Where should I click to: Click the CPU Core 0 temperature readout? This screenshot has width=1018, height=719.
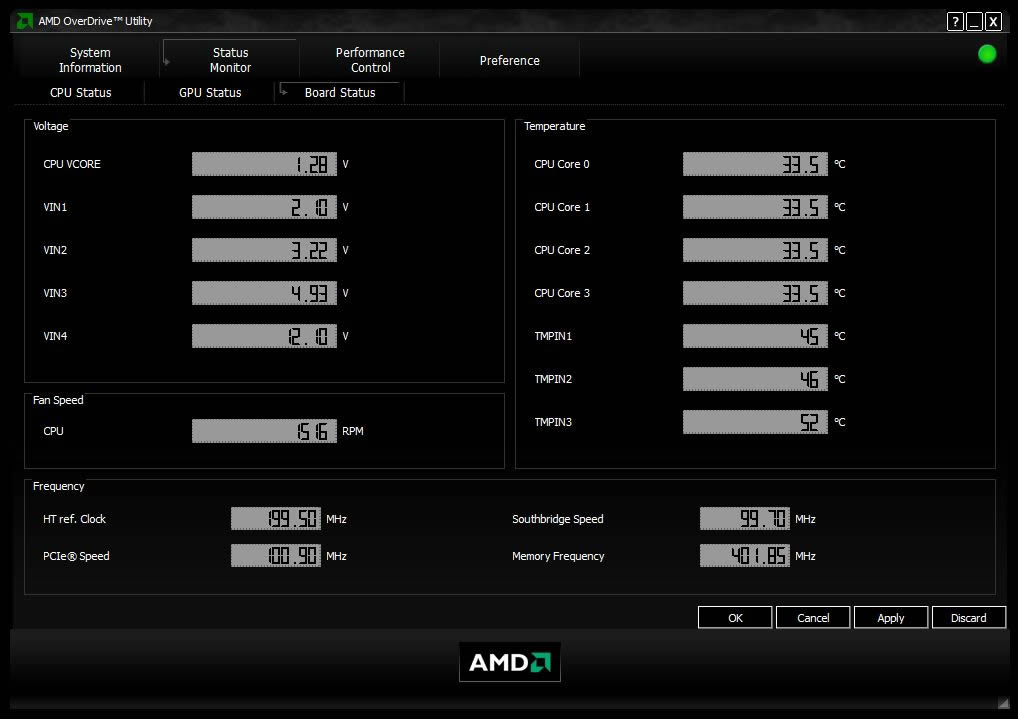755,164
